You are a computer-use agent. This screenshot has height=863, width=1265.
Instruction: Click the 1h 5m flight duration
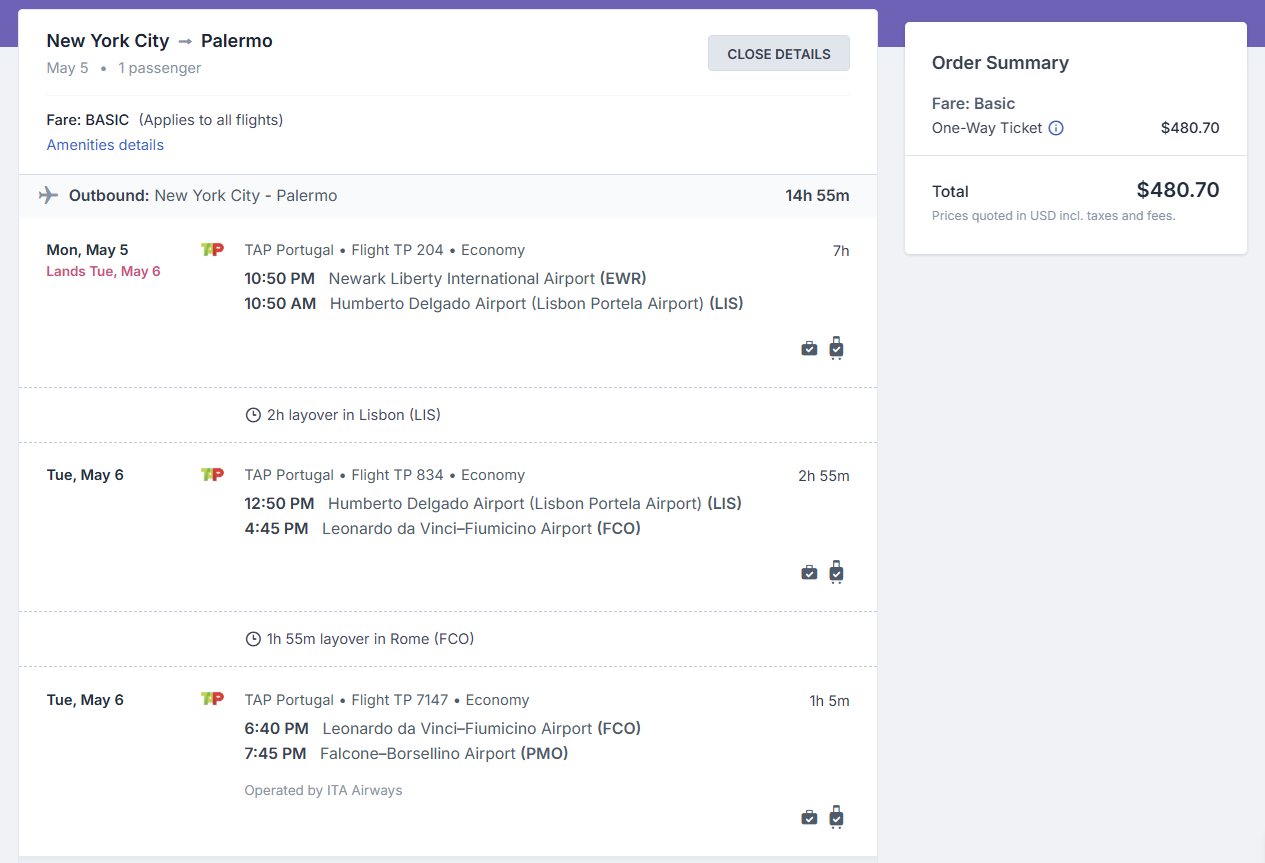pos(829,701)
